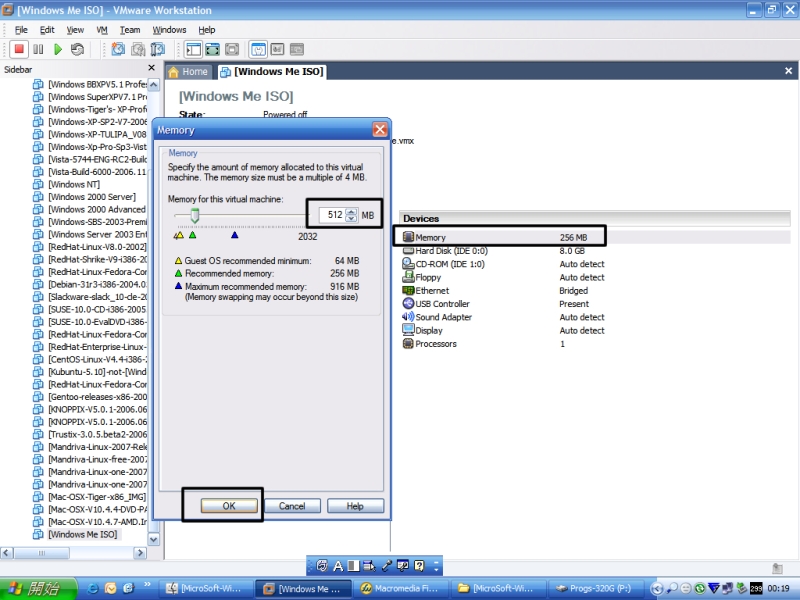The height and width of the screenshot is (600, 800).
Task: Select [Windows Me ISO] in the sidebar
Action: (x=83, y=534)
